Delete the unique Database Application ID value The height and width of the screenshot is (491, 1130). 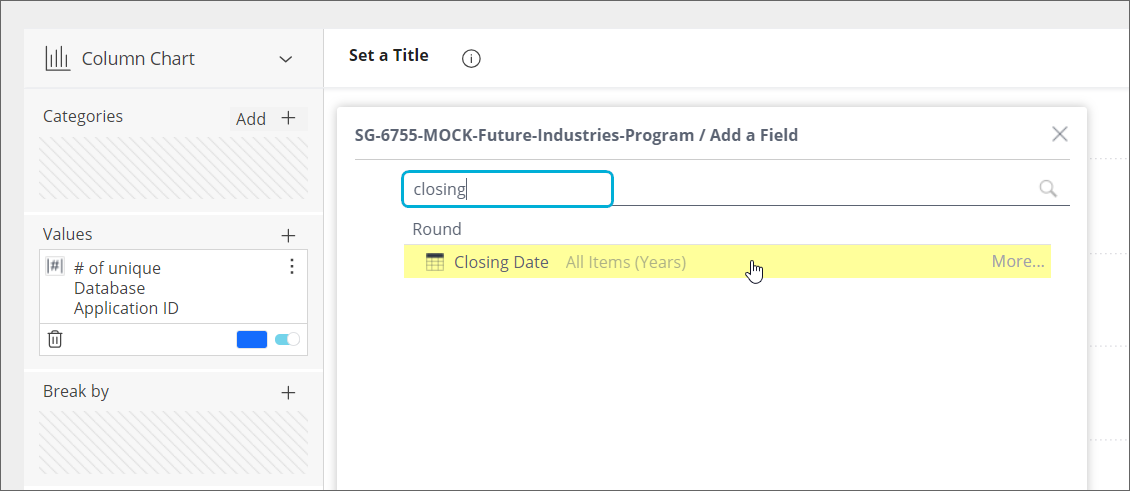coord(56,339)
